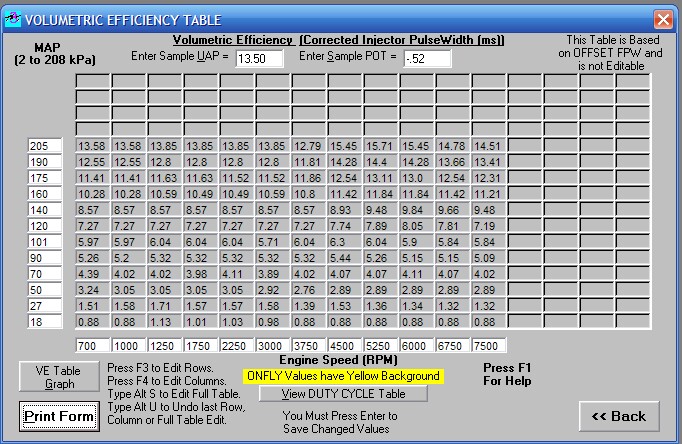Select MAP row header 90

45,258
